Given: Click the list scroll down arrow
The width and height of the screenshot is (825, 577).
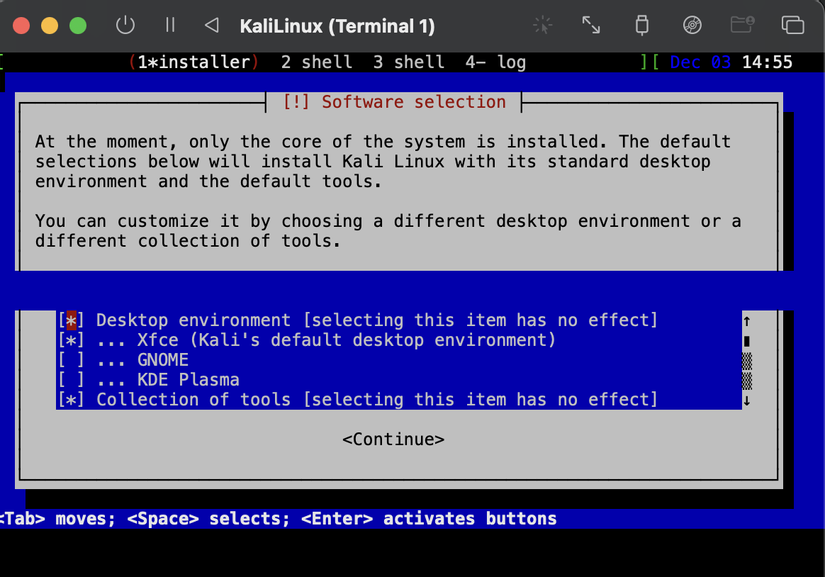Looking at the screenshot, I should (747, 400).
